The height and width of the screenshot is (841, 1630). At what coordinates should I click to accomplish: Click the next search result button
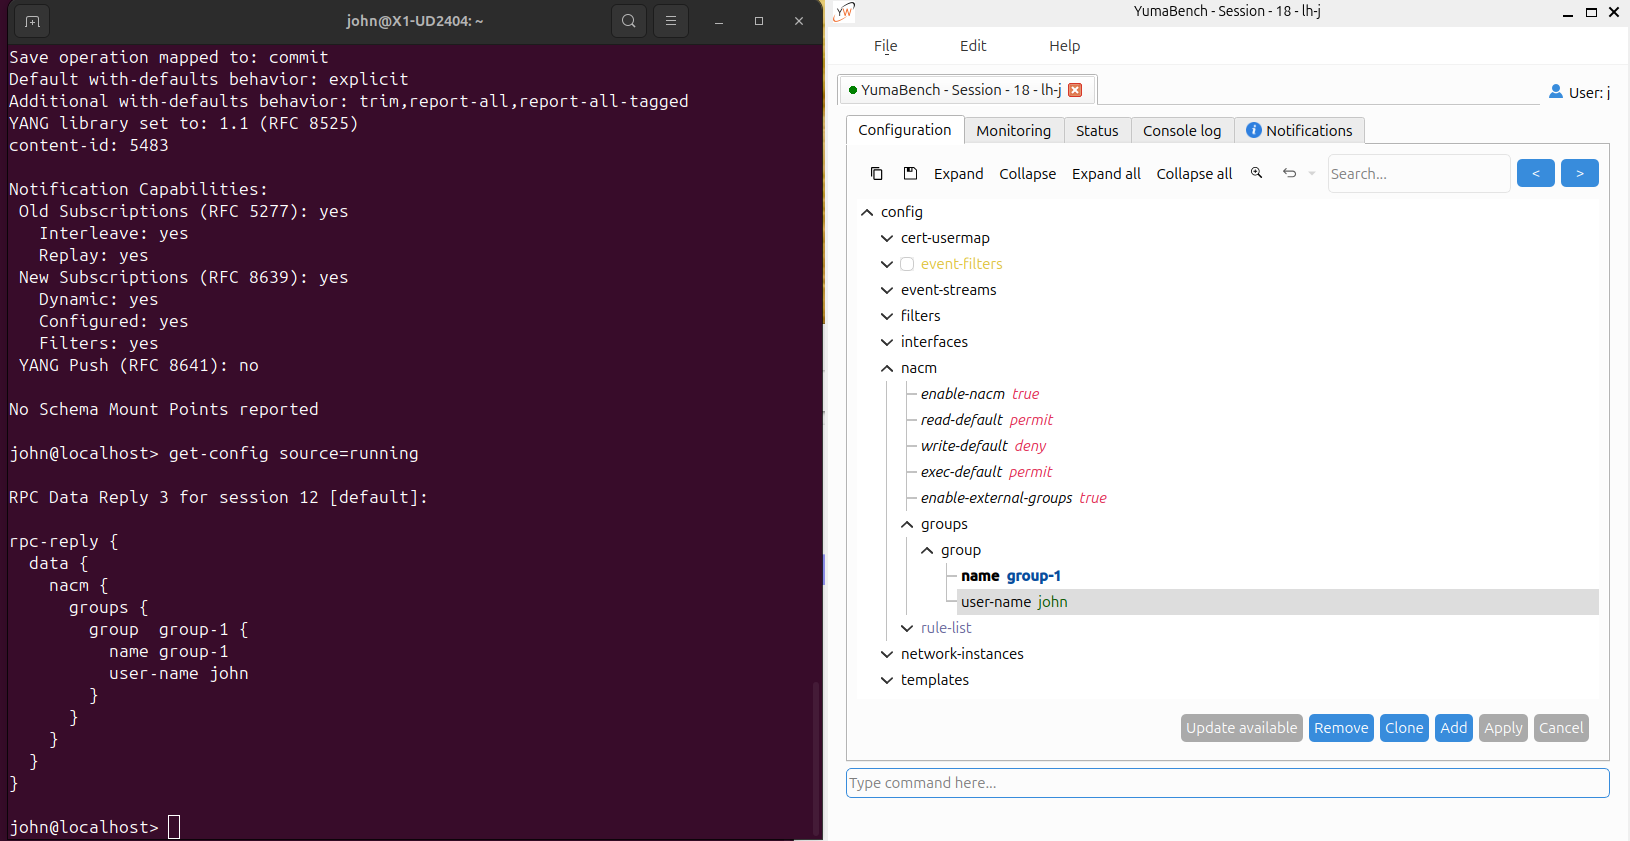[1580, 173]
